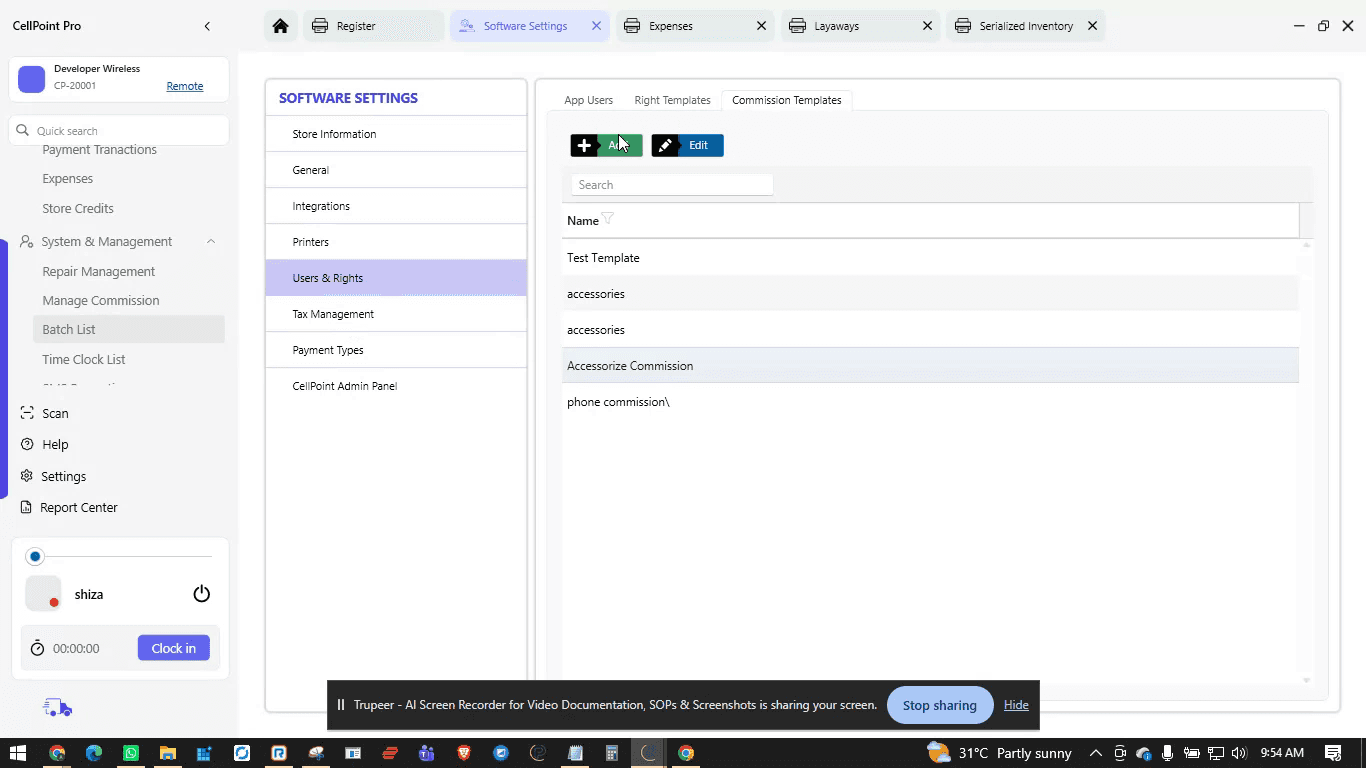
Task: Click the Settings gear icon in sidebar
Action: 27,476
